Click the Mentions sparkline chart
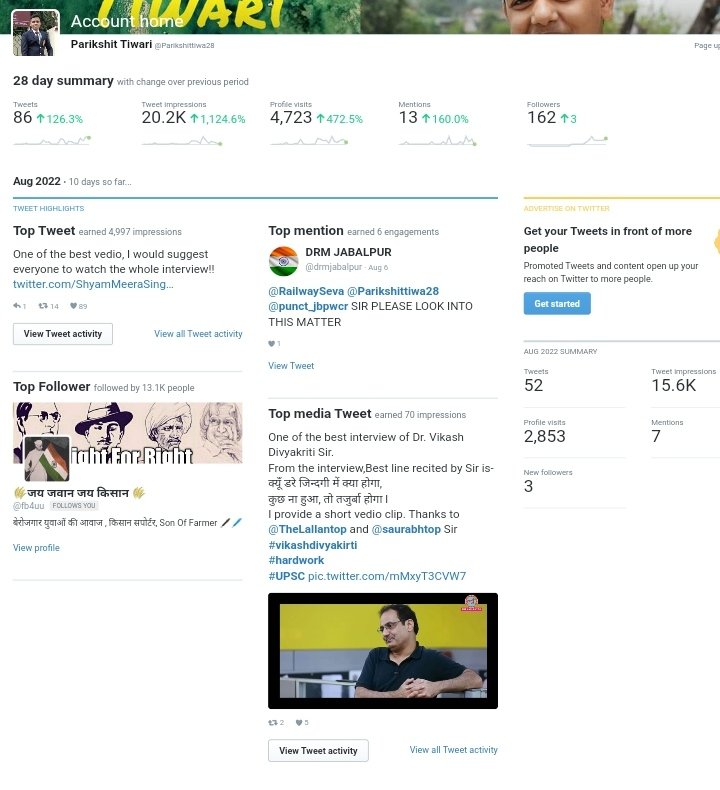 pyautogui.click(x=437, y=141)
